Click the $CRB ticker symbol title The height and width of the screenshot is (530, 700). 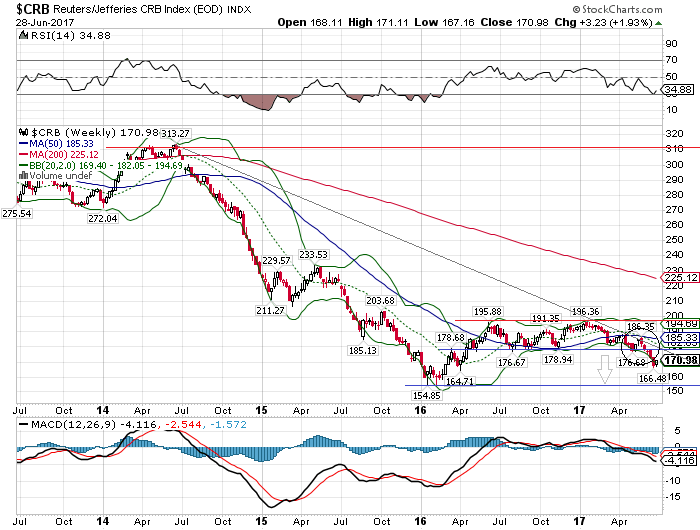[x=33, y=8]
